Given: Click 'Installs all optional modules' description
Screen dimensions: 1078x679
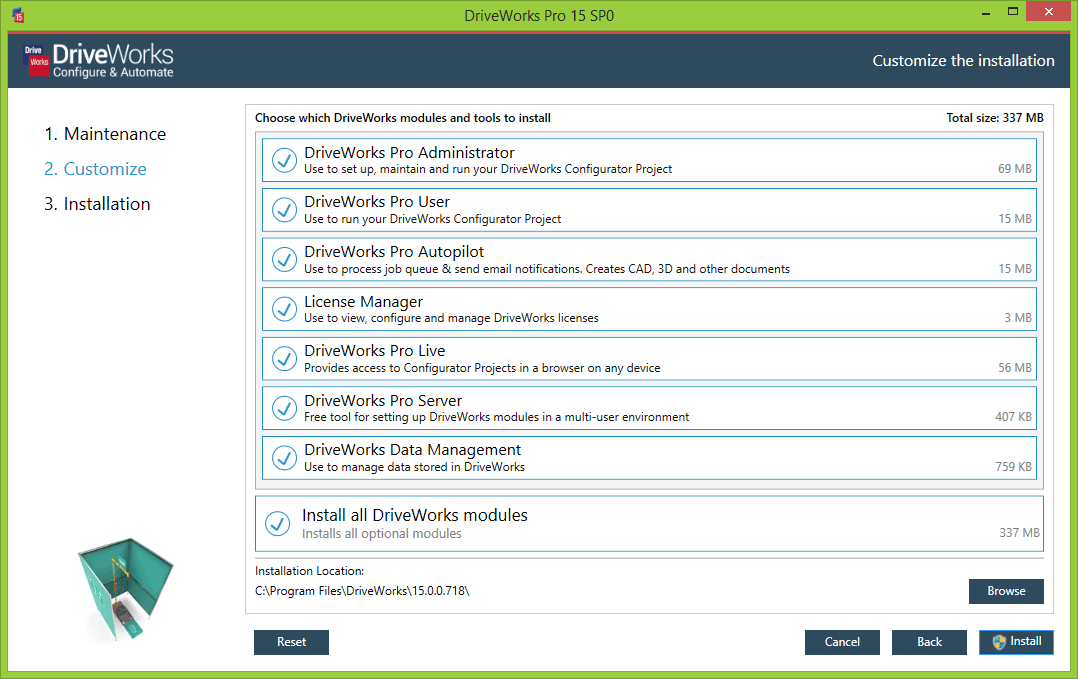Looking at the screenshot, I should [x=382, y=534].
